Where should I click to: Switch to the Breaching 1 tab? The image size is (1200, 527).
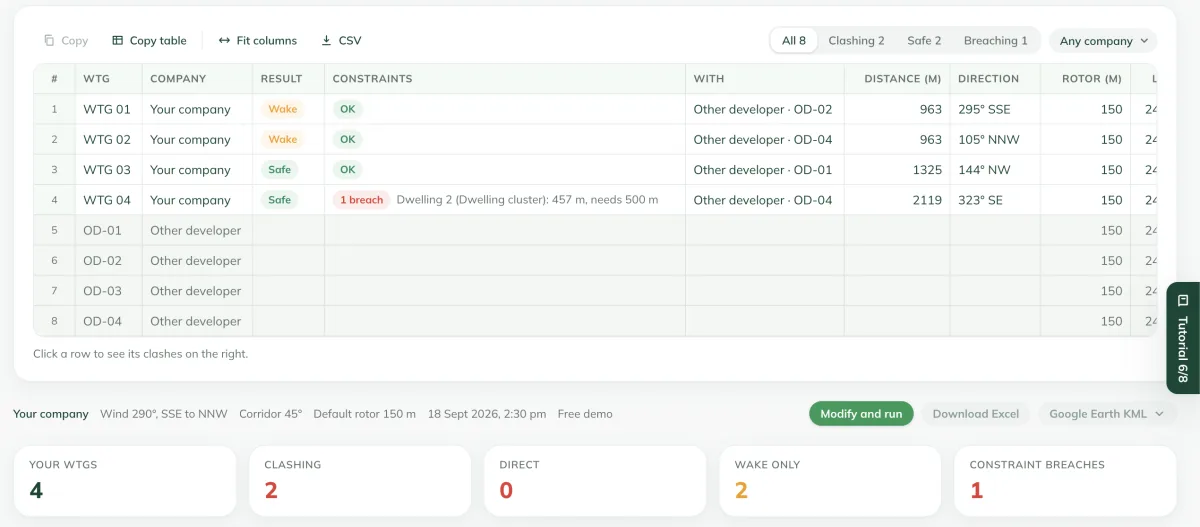coord(995,41)
